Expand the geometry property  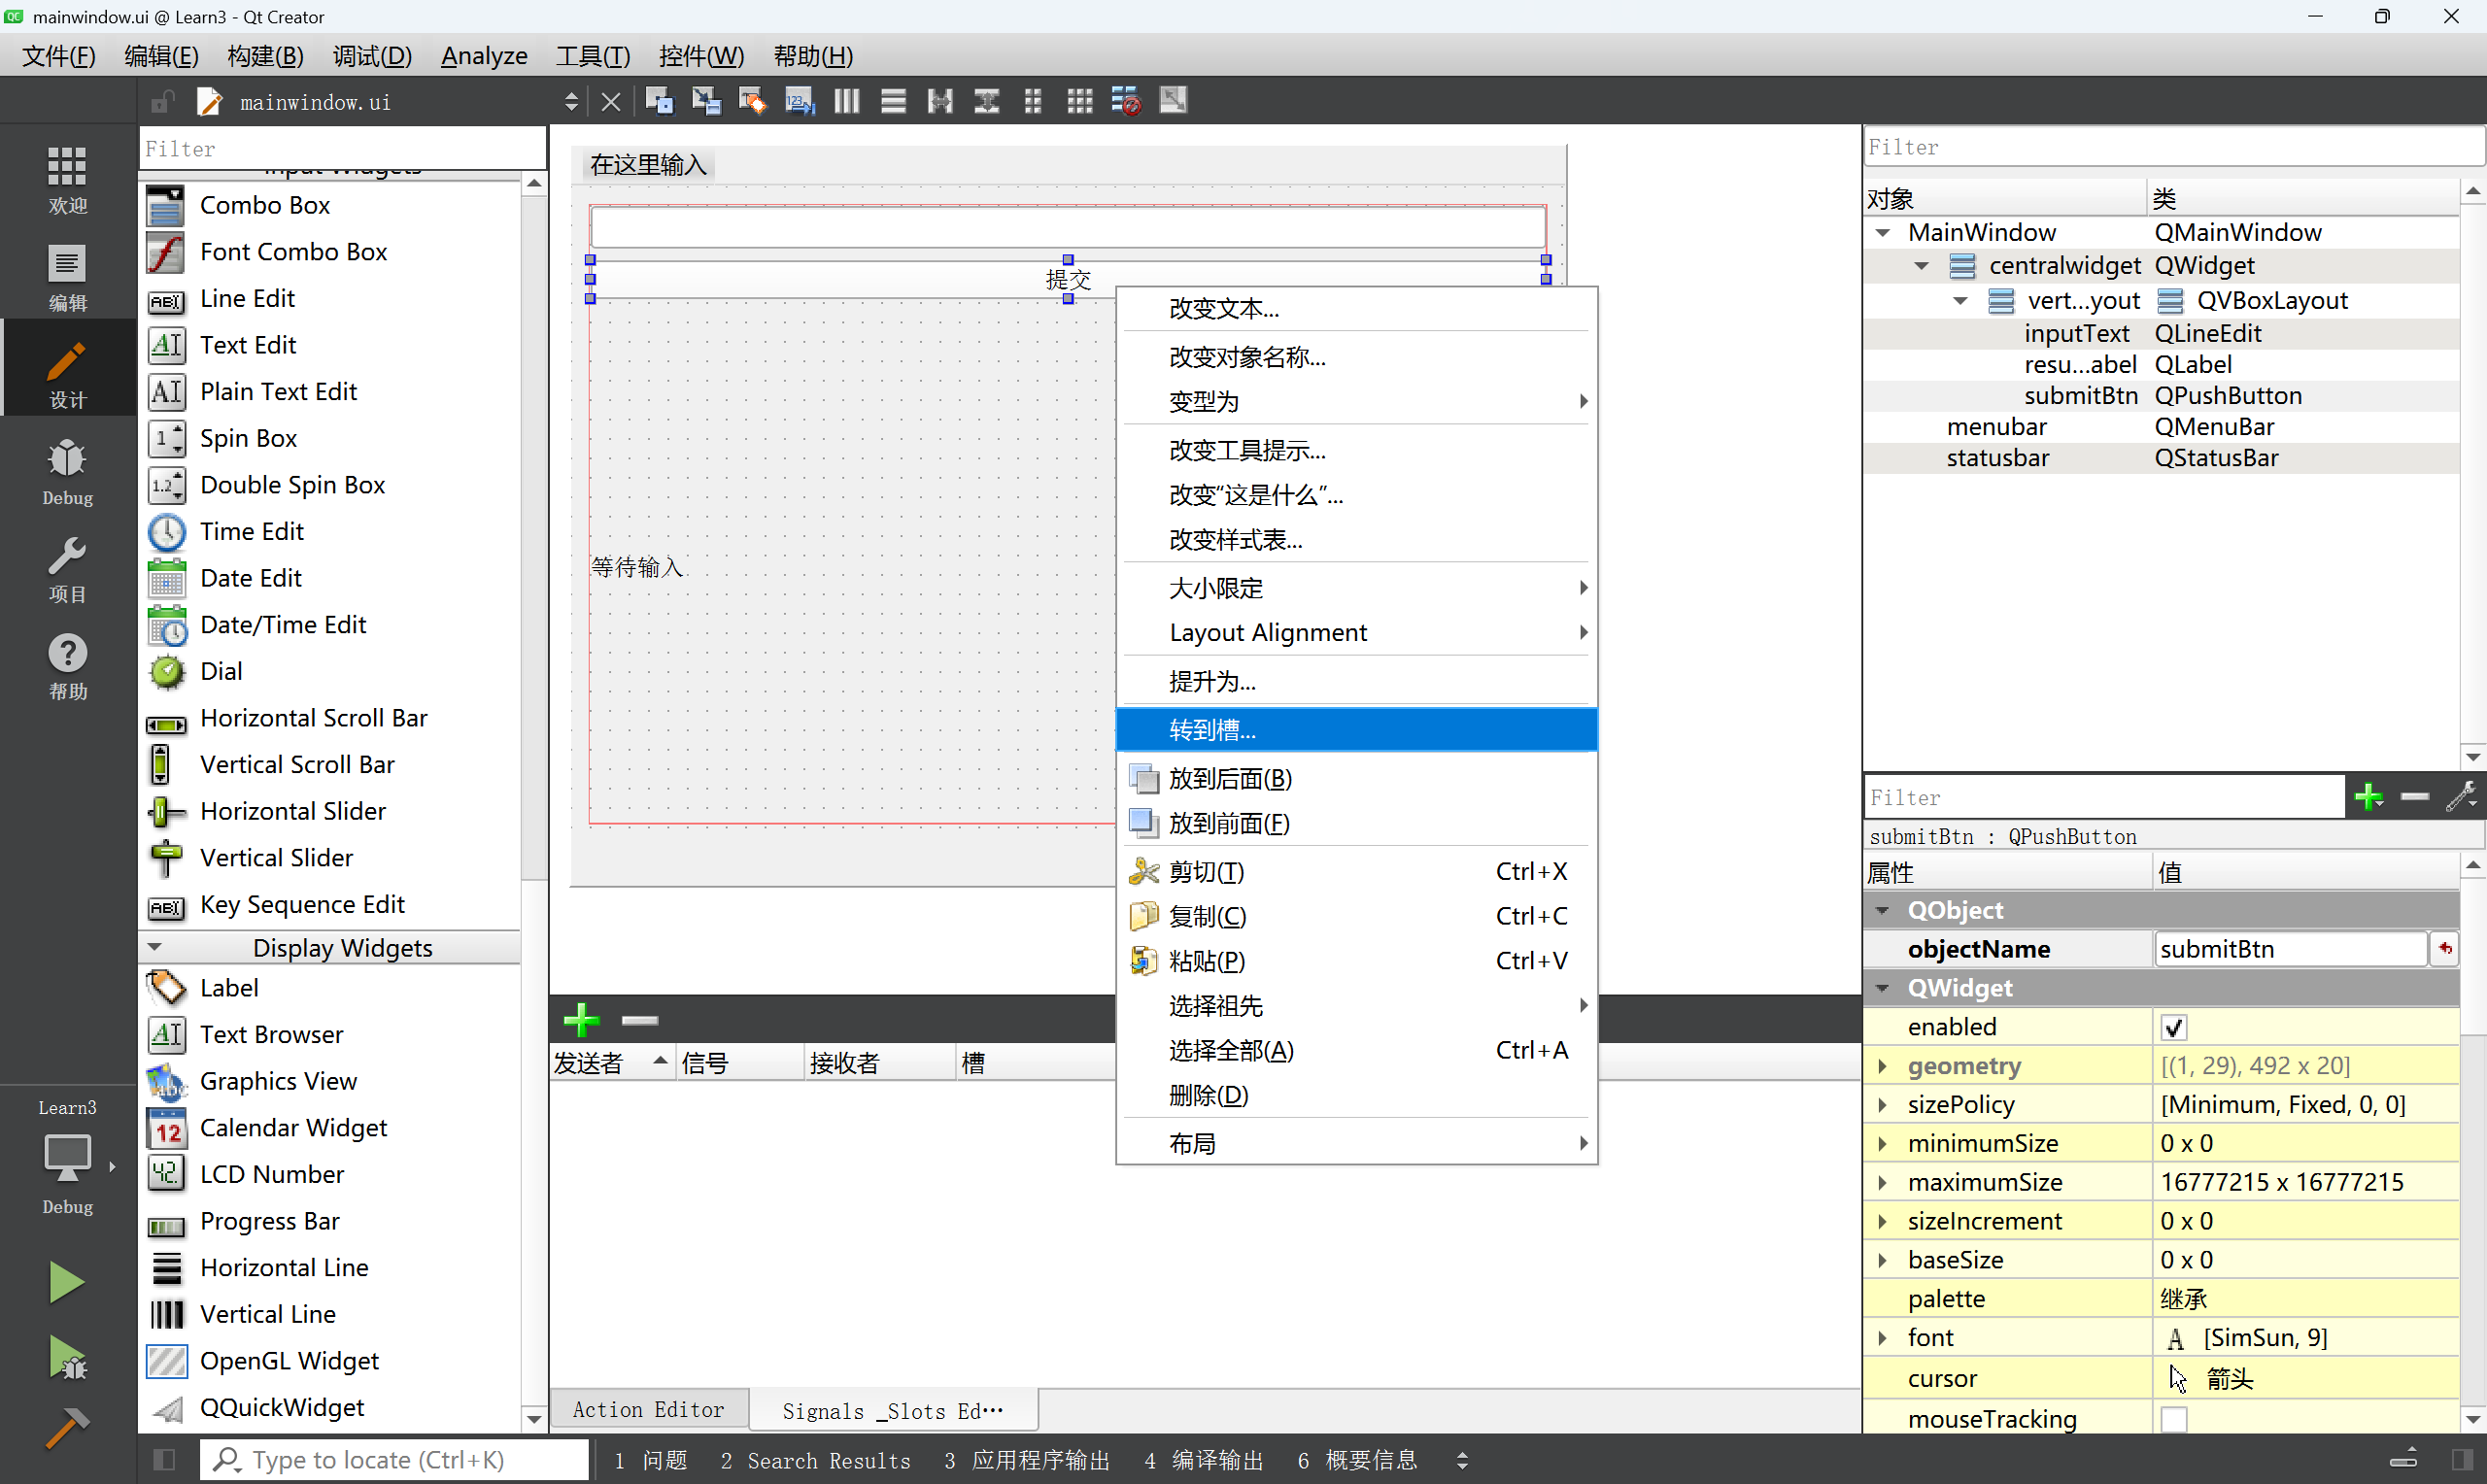[x=1883, y=1066]
